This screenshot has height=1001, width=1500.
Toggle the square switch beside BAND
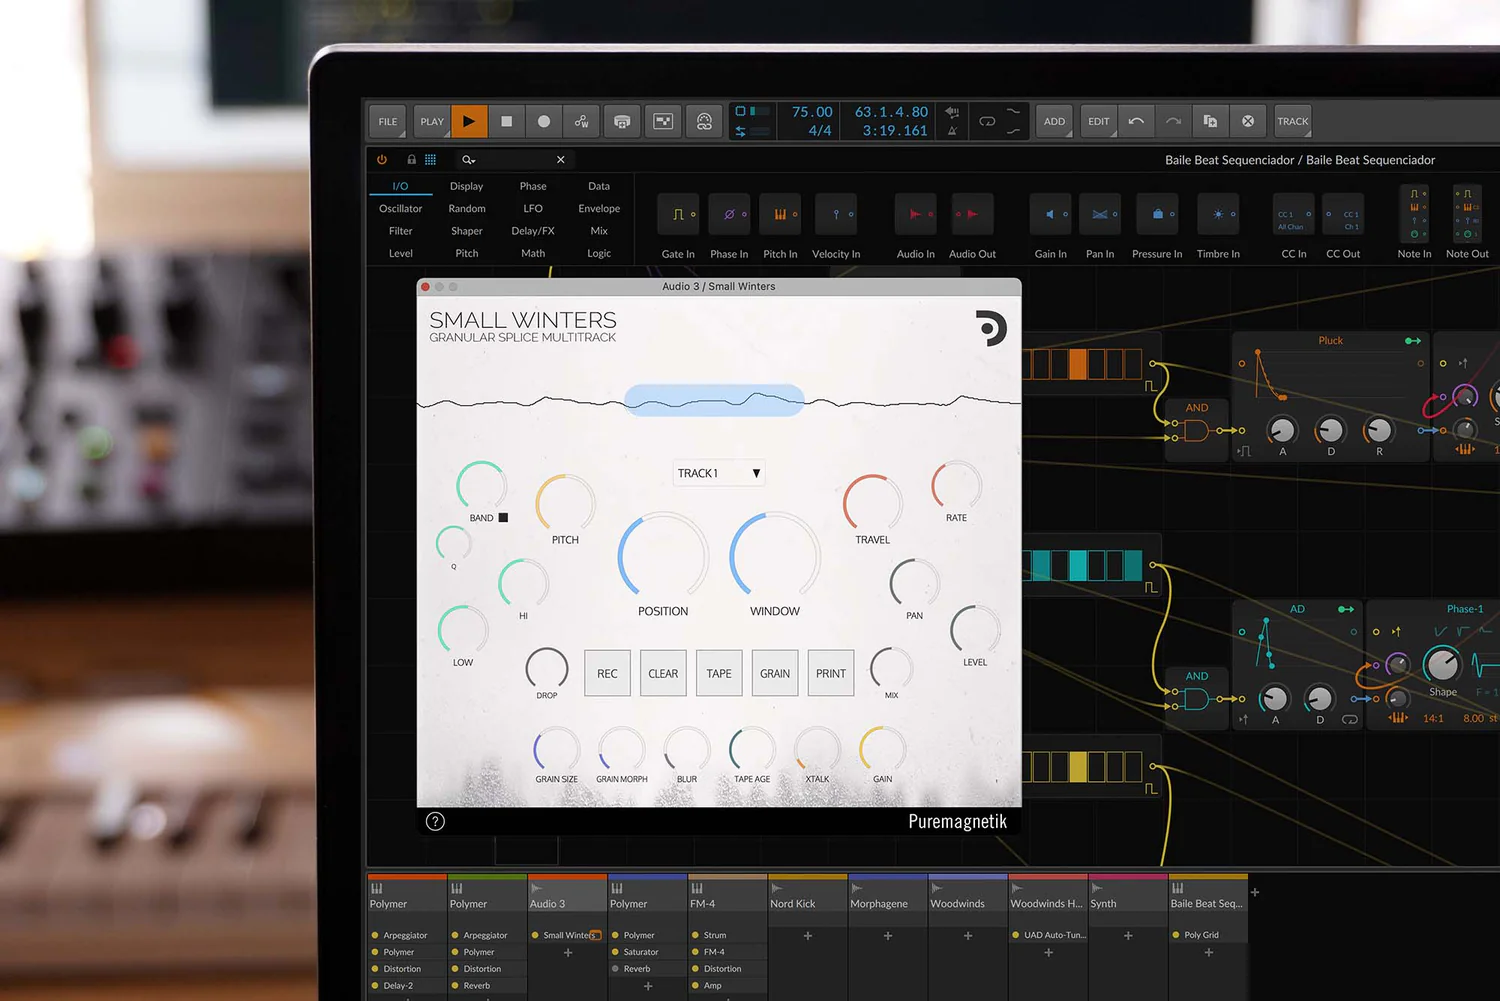(503, 517)
